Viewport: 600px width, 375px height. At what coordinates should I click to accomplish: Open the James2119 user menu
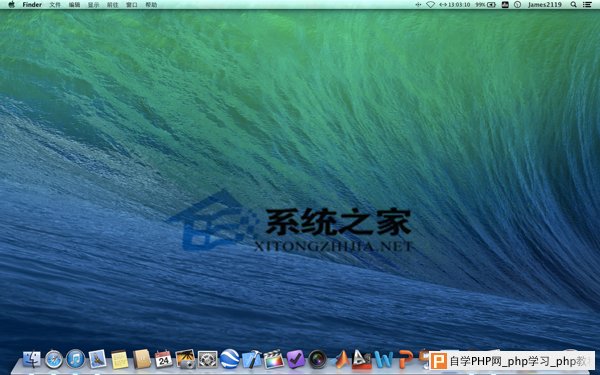(545, 5)
